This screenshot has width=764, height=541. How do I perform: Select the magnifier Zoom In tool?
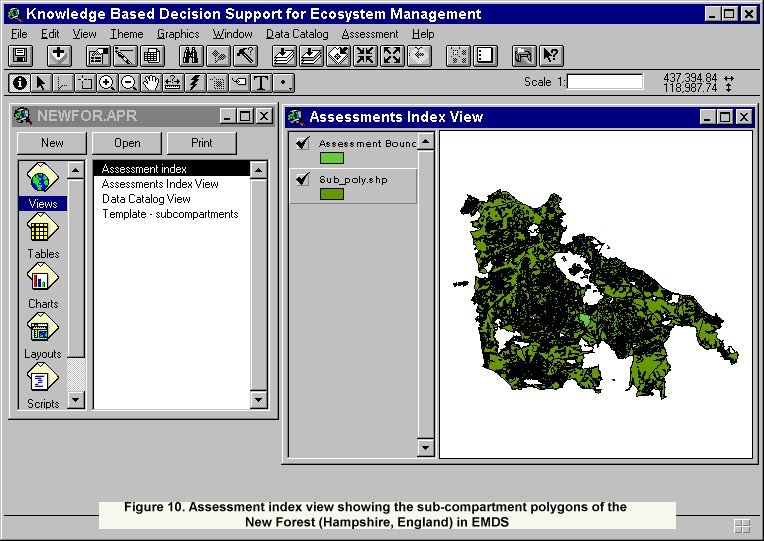107,83
